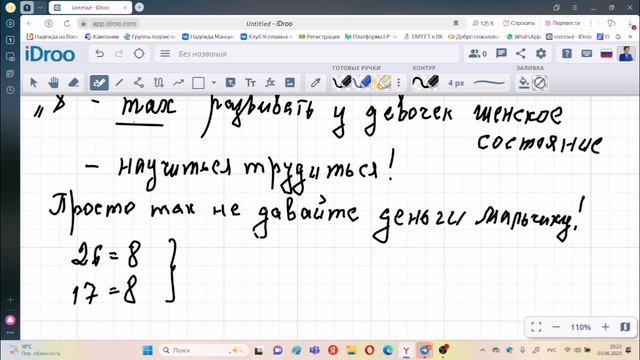This screenshot has height=360, width=640.
Task: Select the pointer selection tool
Action: tap(34, 83)
